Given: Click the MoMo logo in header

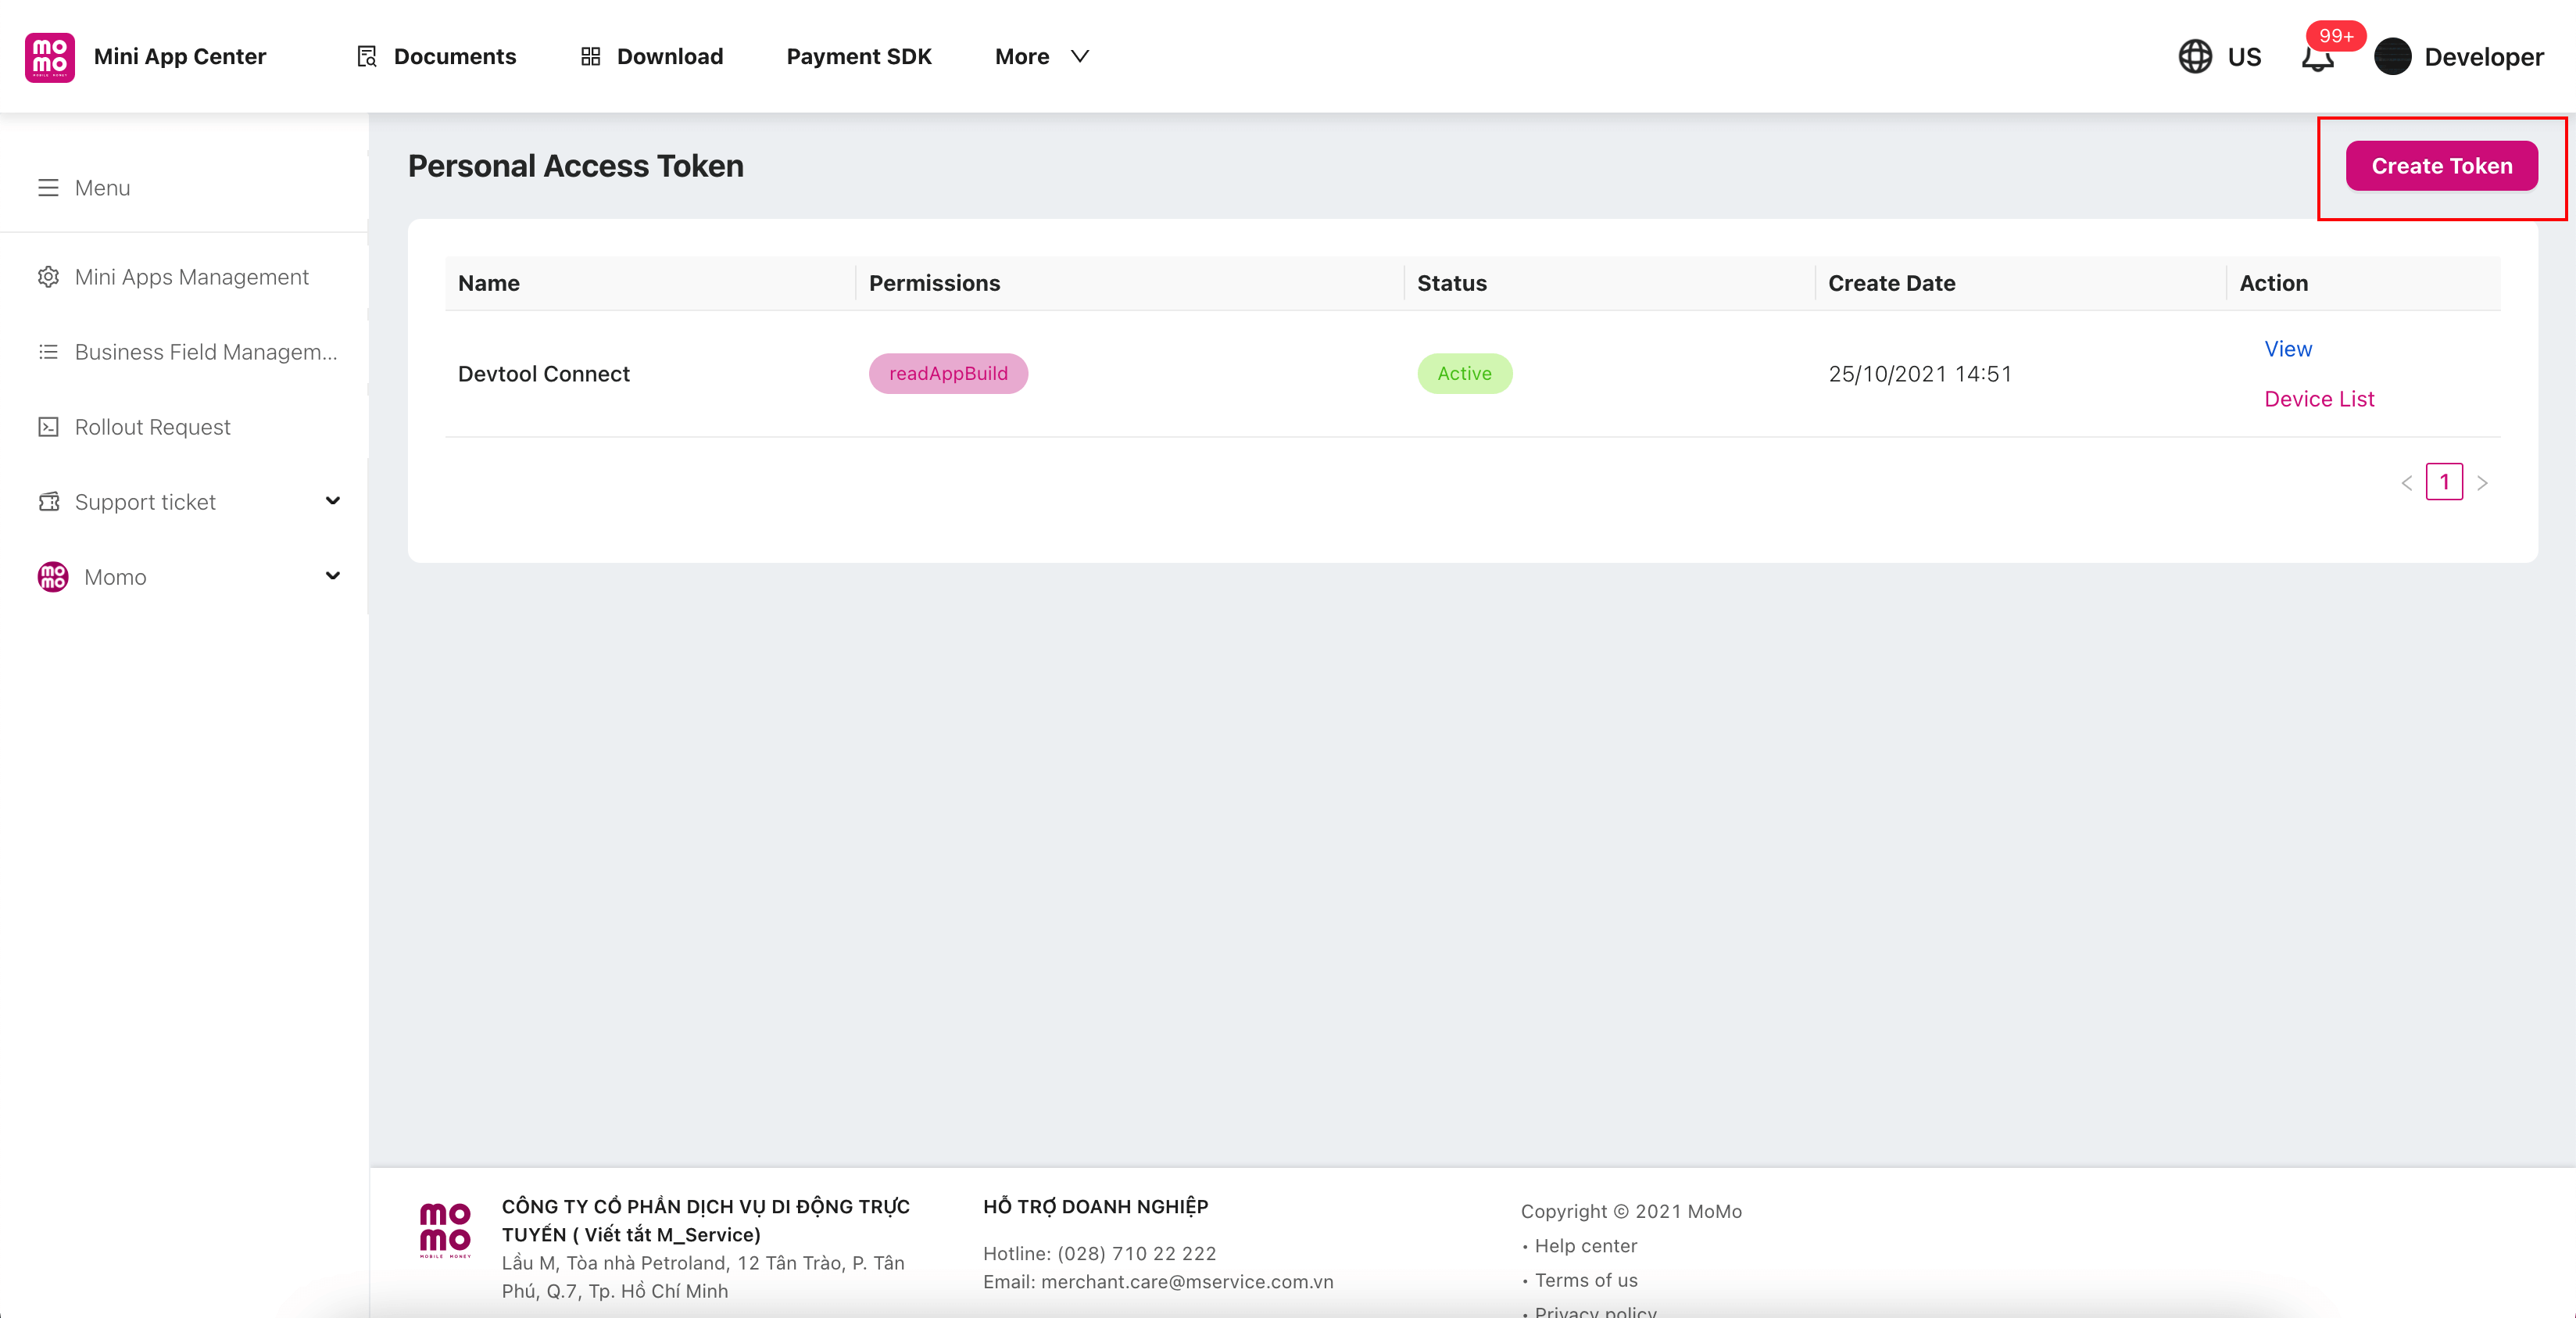Looking at the screenshot, I should (x=50, y=57).
